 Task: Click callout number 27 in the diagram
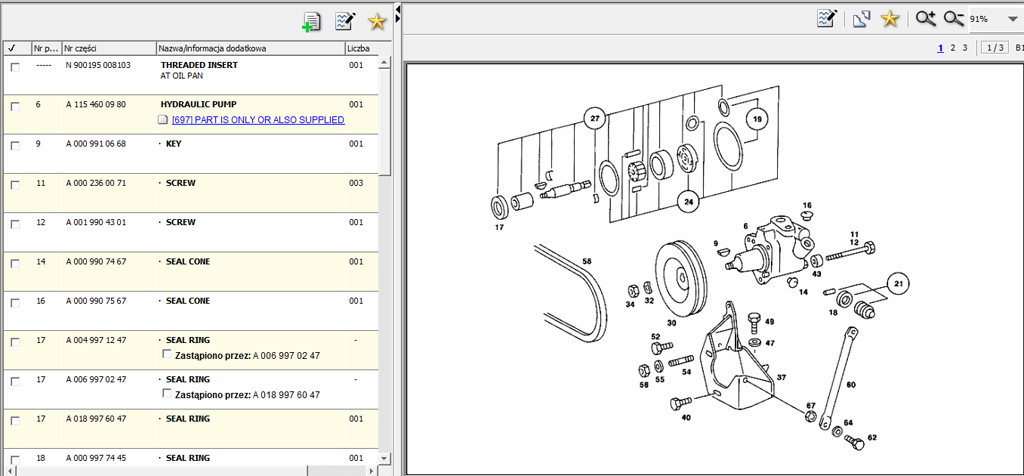(x=595, y=120)
